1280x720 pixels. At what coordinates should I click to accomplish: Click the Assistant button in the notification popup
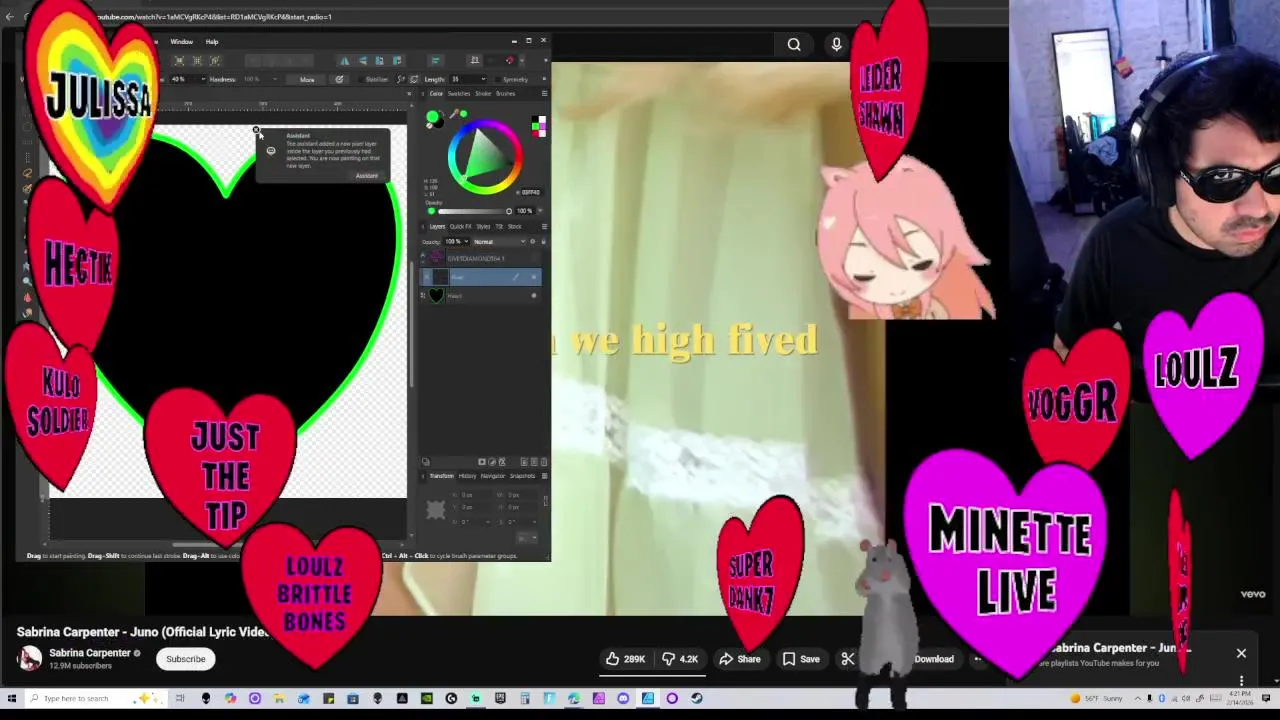pyautogui.click(x=367, y=176)
